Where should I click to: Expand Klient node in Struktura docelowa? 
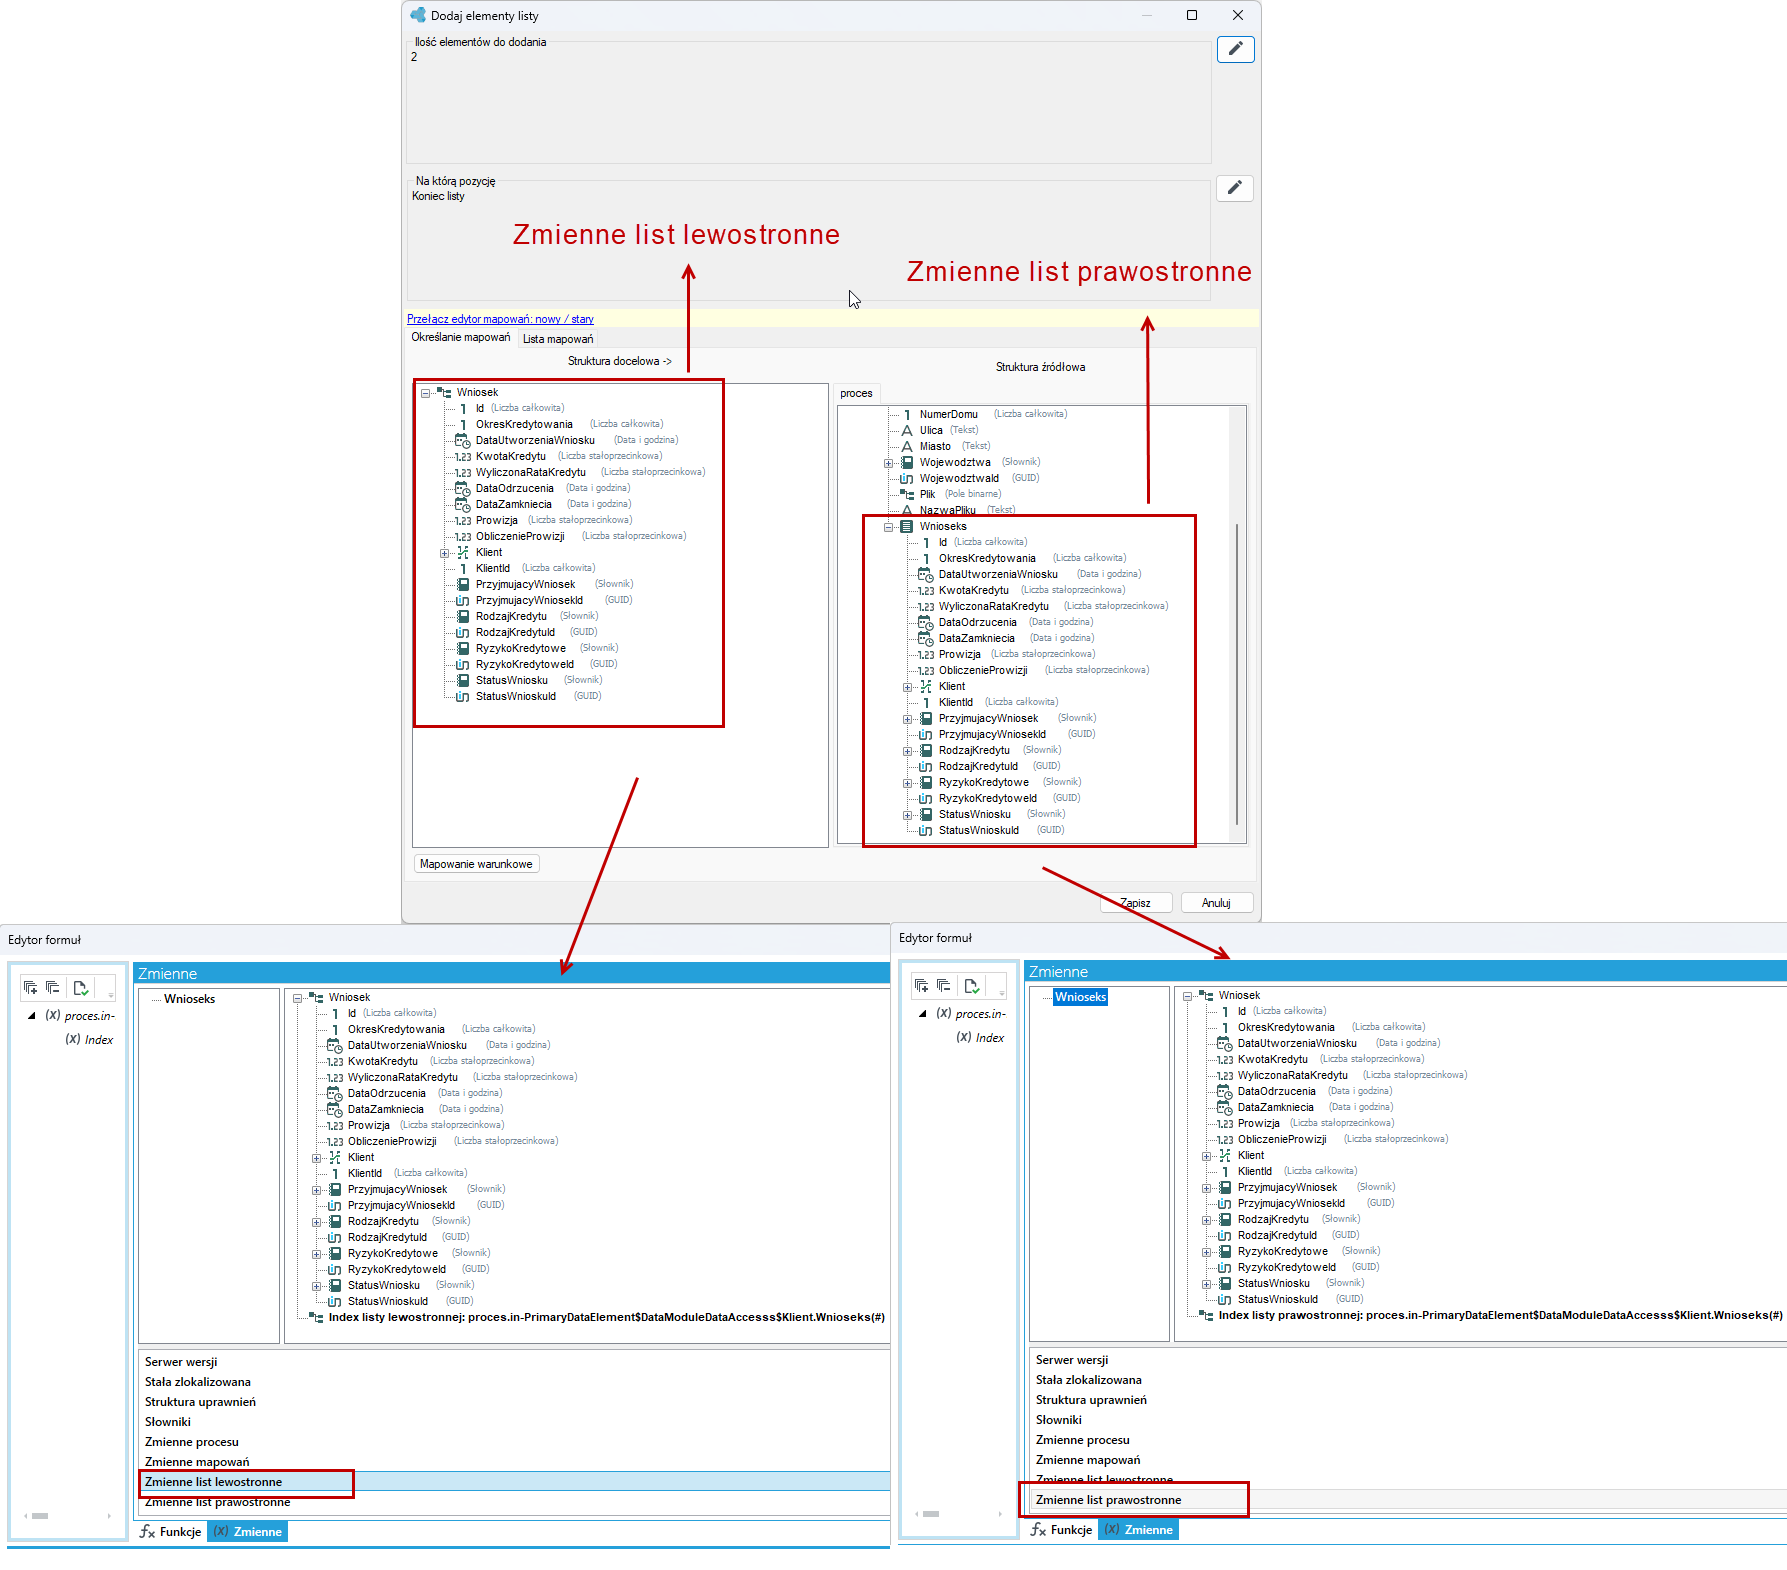(444, 553)
